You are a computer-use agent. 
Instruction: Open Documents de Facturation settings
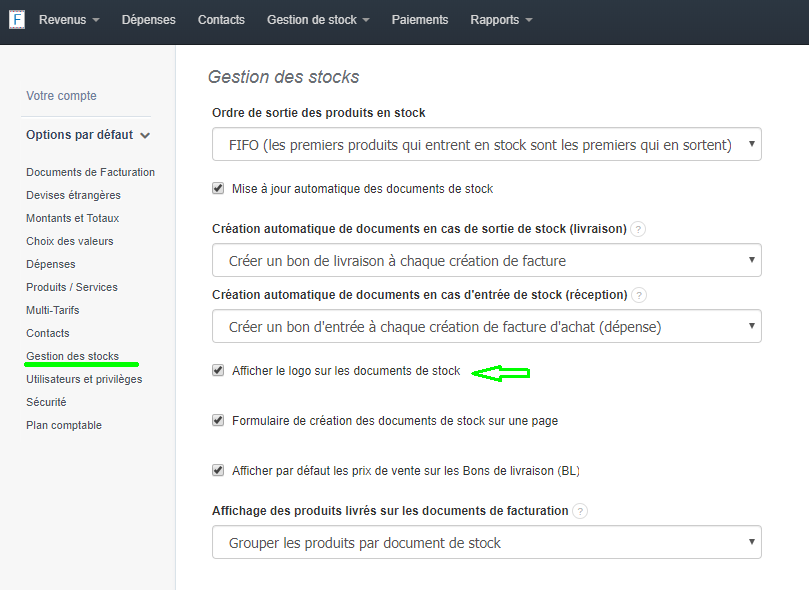90,172
